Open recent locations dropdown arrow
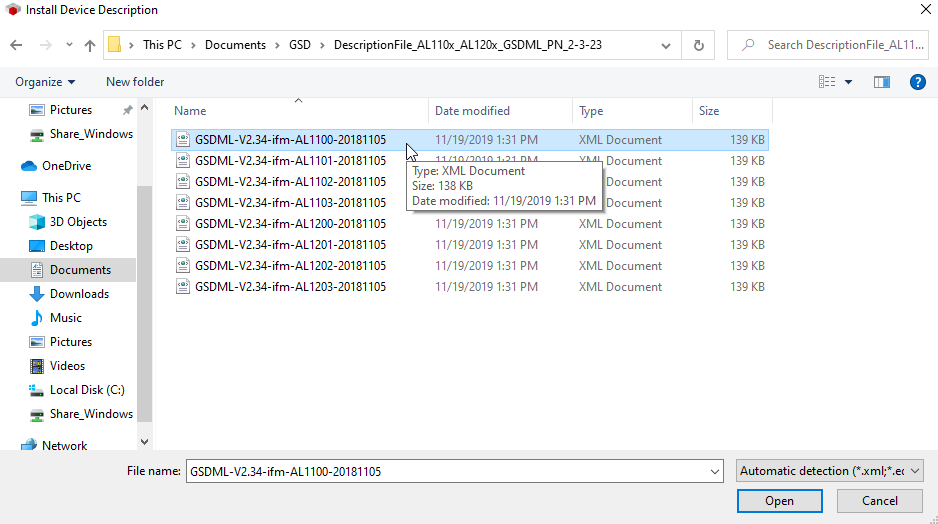This screenshot has height=524, width=938. [69, 45]
